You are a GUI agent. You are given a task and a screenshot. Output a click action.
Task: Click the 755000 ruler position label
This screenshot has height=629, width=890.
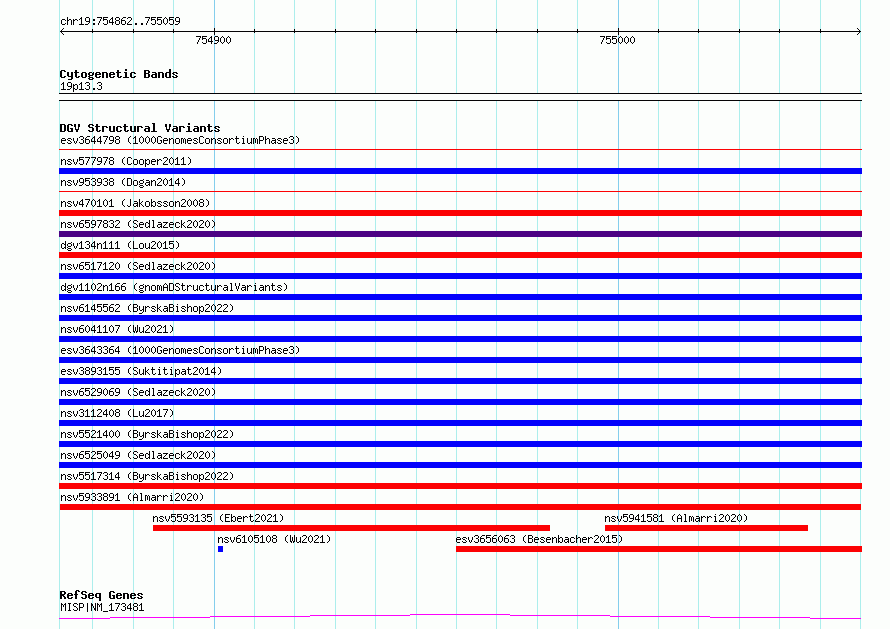pos(618,40)
